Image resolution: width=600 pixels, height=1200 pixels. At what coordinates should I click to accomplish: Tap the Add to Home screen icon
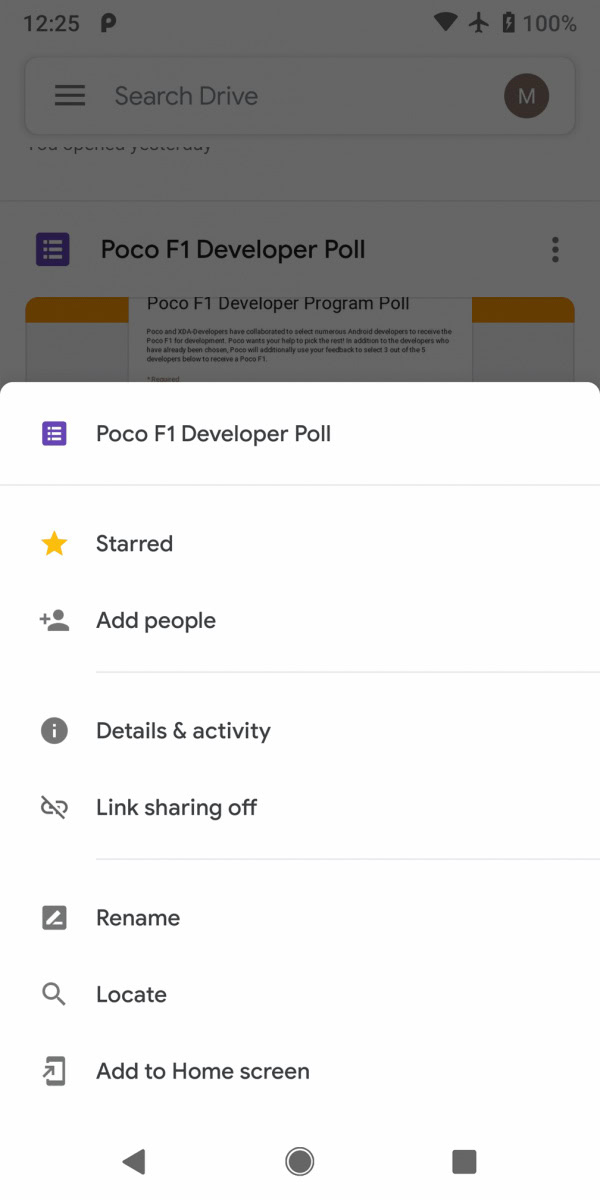pyautogui.click(x=54, y=1072)
